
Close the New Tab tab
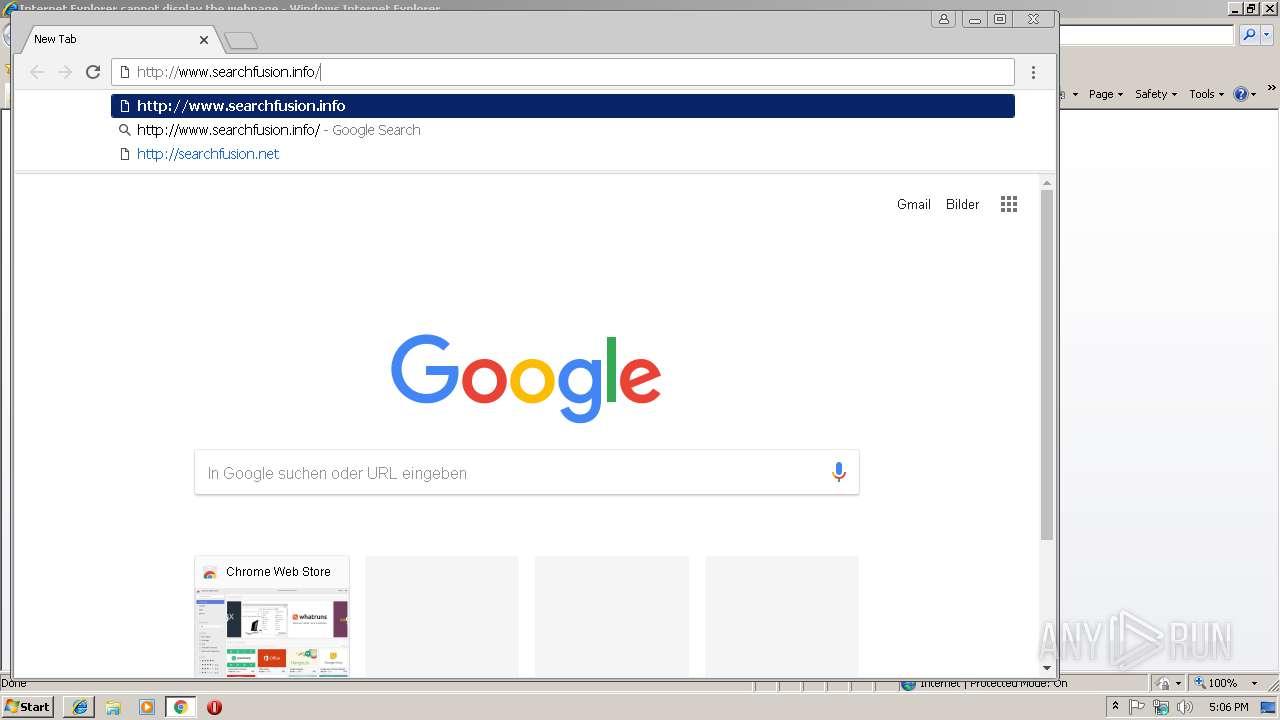pos(204,40)
